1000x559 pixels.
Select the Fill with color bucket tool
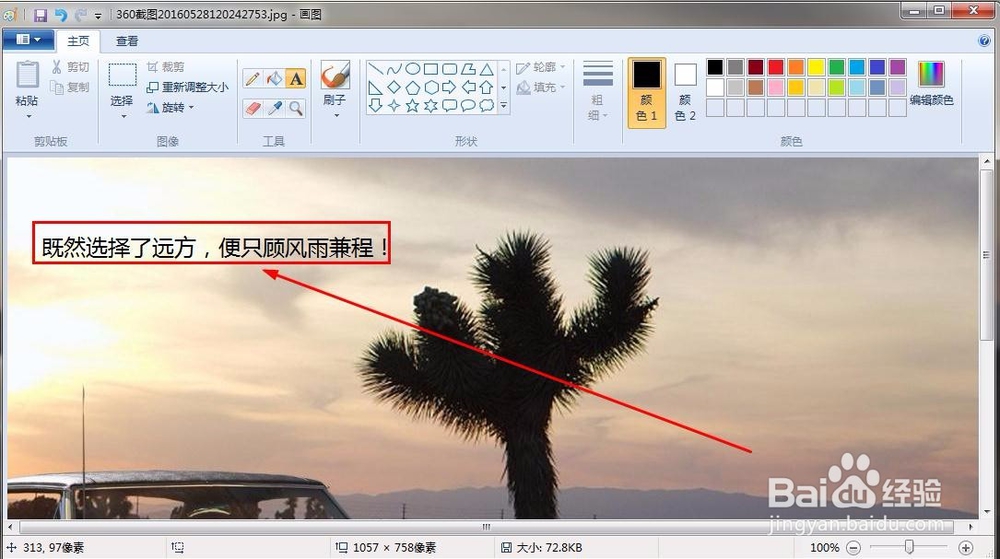(x=274, y=78)
